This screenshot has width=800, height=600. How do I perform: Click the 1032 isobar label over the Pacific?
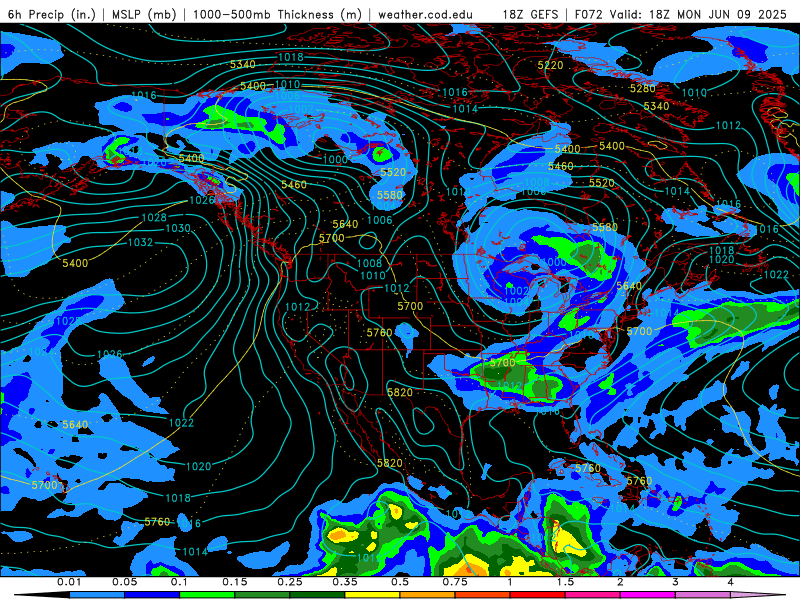pos(140,242)
